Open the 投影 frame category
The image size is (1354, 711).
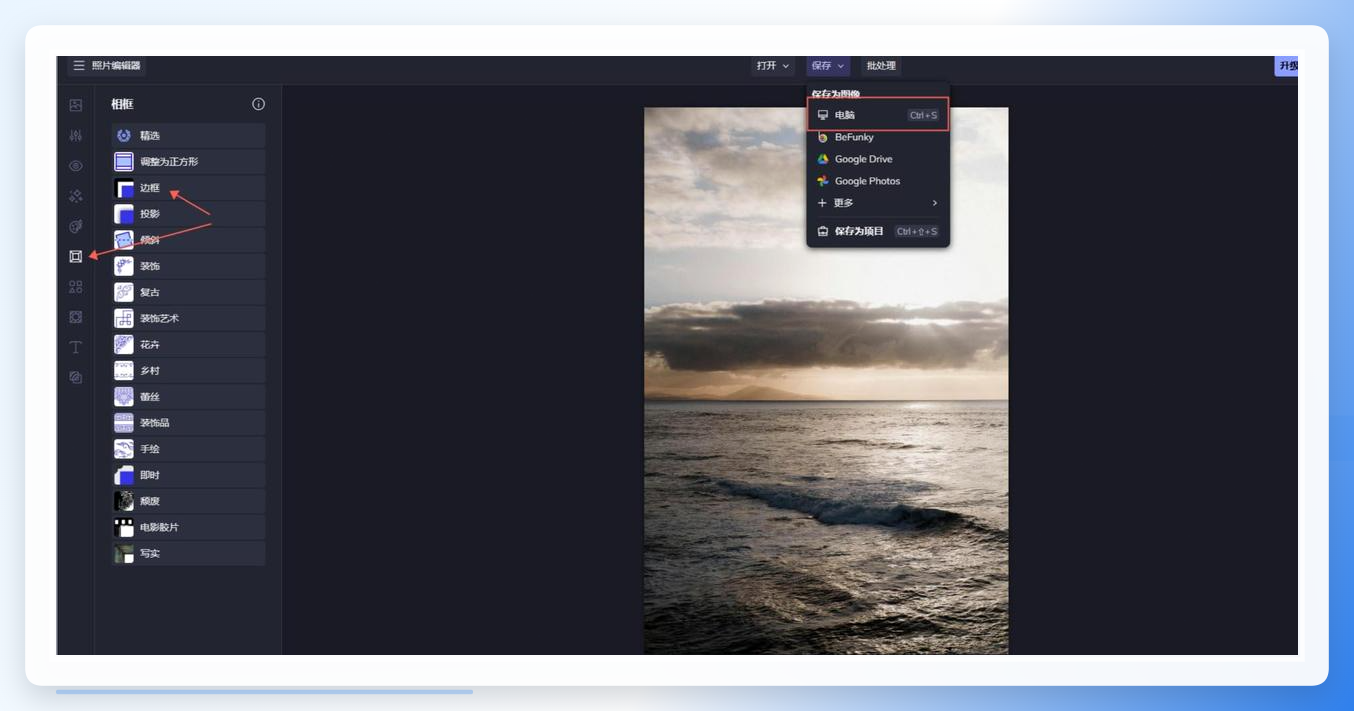188,214
